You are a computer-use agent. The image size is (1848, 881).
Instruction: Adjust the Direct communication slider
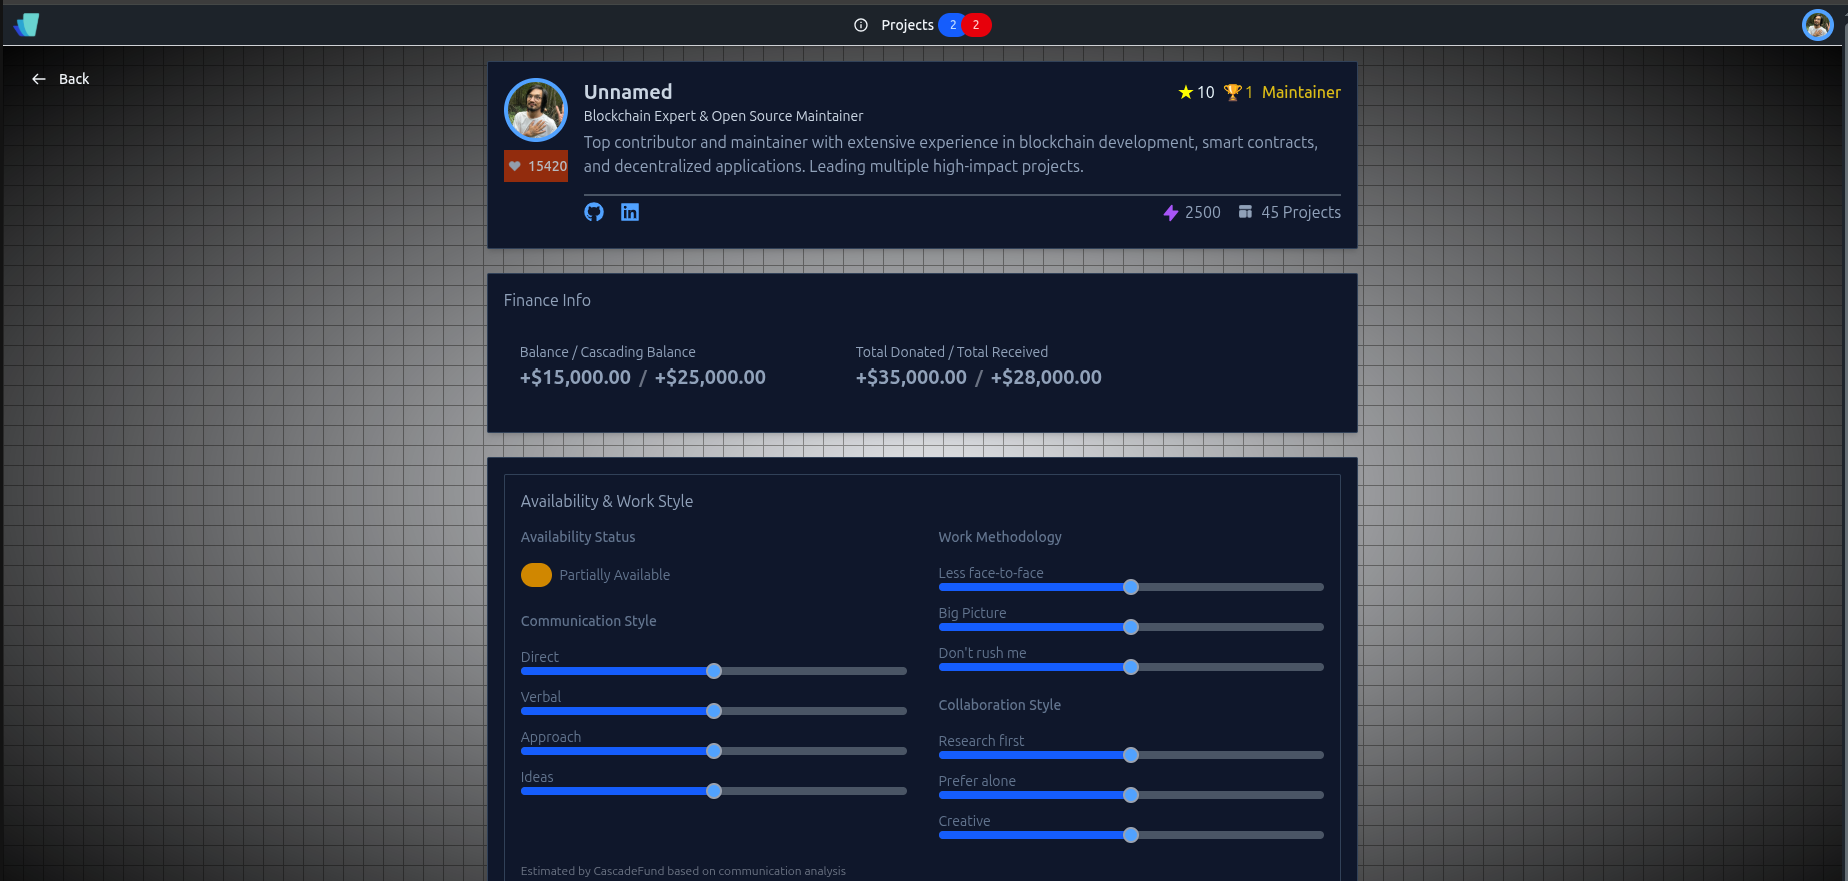[x=714, y=671]
